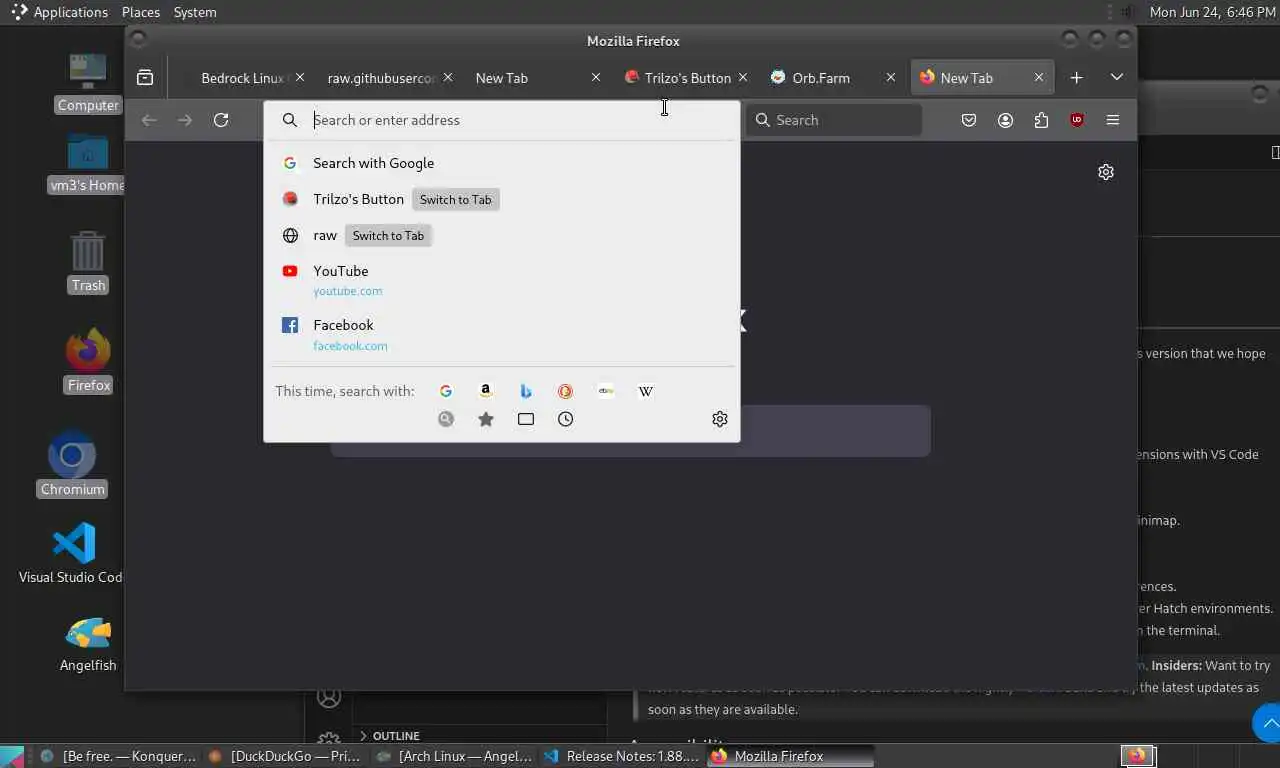List all tabs dropdown arrow
The image size is (1280, 768).
[1117, 77]
